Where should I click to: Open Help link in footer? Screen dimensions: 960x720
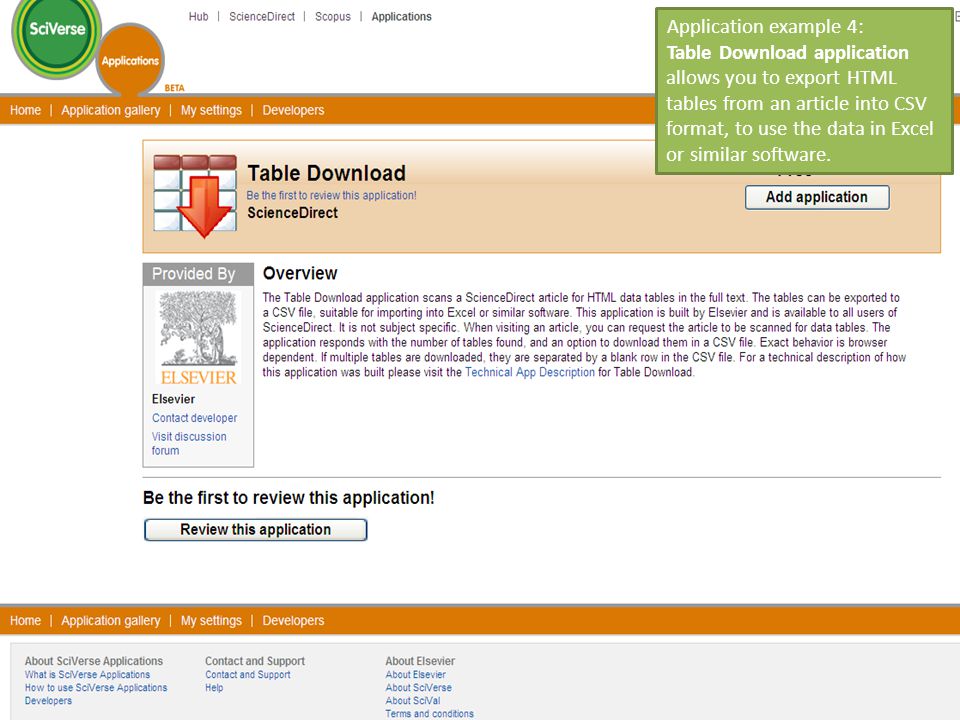[214, 688]
